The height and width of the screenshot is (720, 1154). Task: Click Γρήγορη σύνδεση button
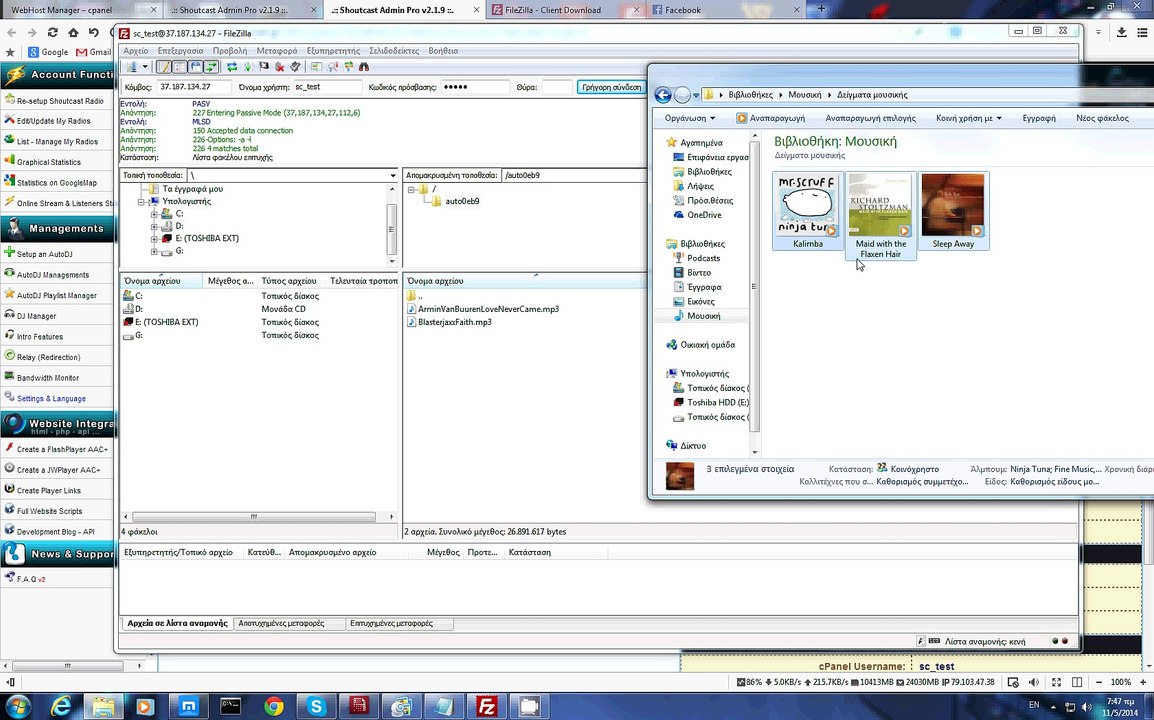[x=611, y=87]
